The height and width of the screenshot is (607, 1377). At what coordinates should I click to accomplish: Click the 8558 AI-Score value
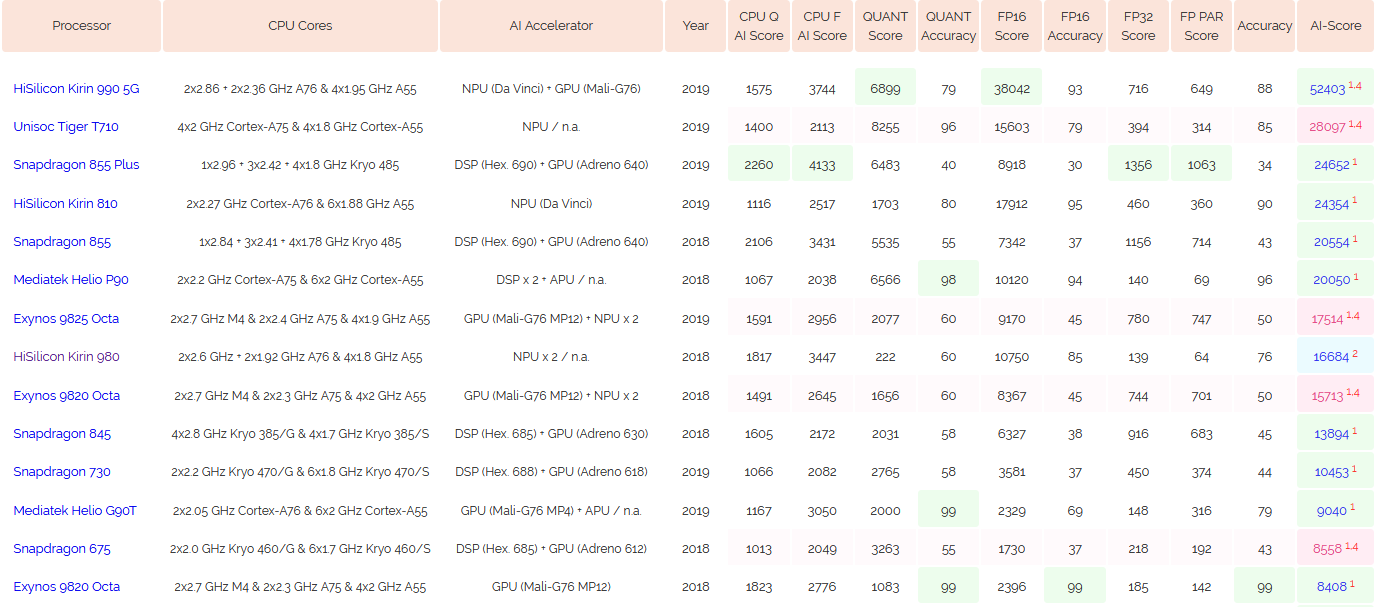click(1327, 549)
